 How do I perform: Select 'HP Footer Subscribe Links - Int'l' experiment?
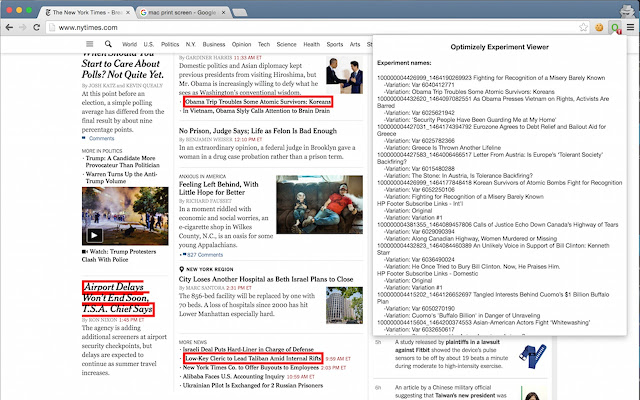tap(420, 204)
